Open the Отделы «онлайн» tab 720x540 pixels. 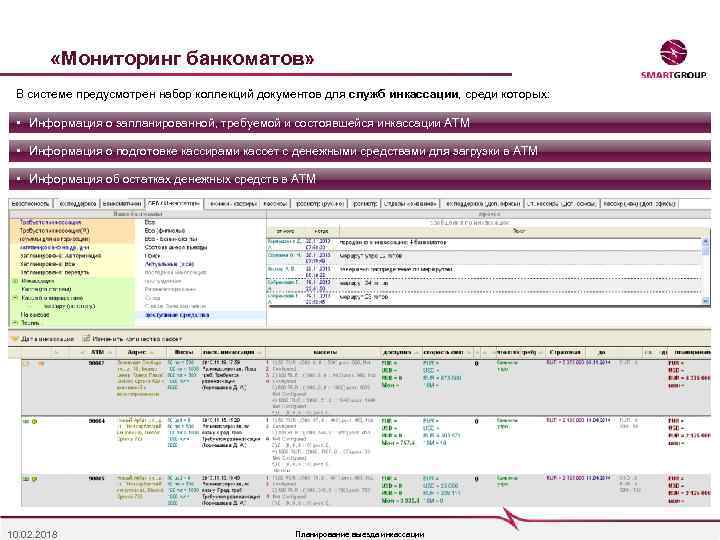point(410,203)
